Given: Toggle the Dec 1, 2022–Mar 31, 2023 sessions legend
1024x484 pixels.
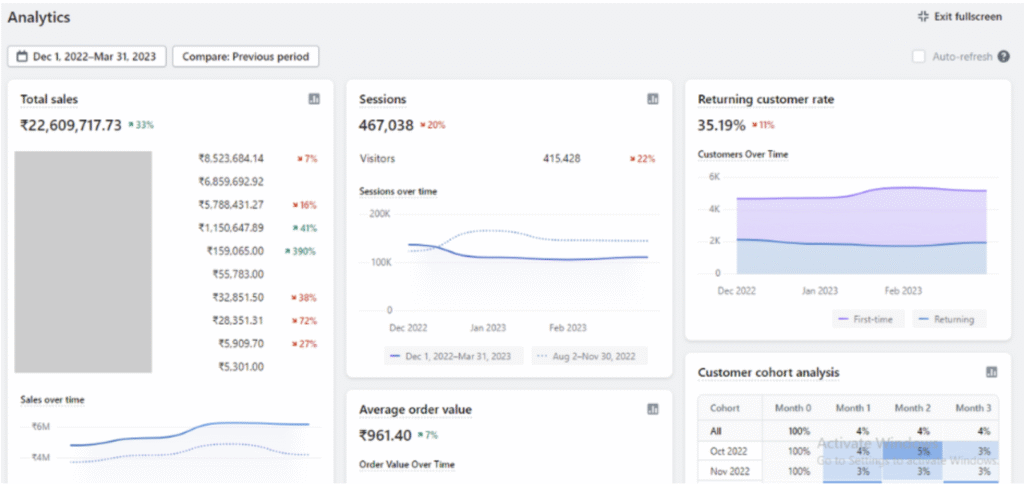Looking at the screenshot, I should point(453,355).
